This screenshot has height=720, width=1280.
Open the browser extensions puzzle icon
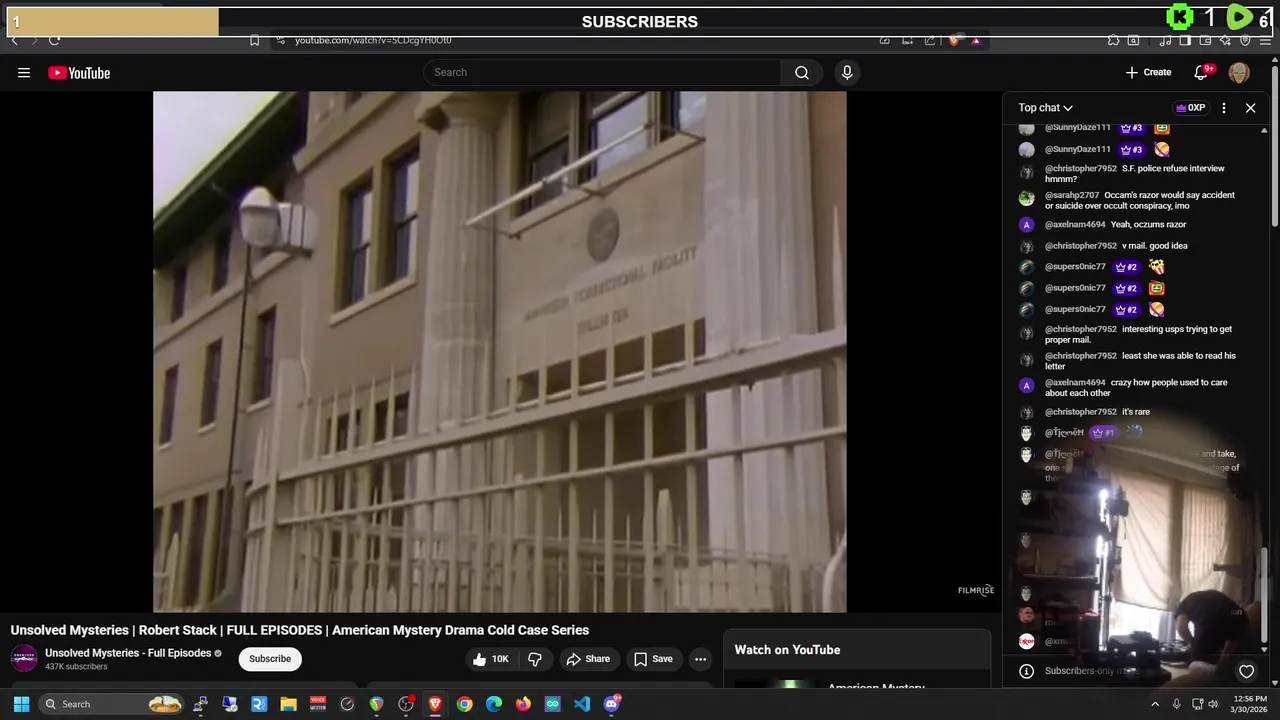coord(1113,40)
